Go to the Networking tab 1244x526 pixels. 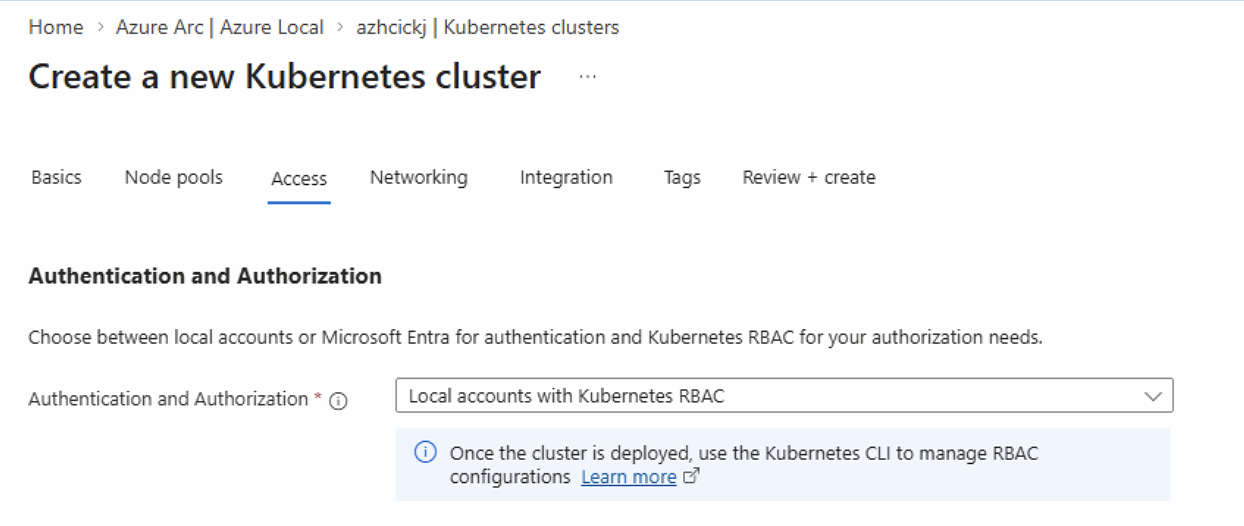pyautogui.click(x=418, y=177)
